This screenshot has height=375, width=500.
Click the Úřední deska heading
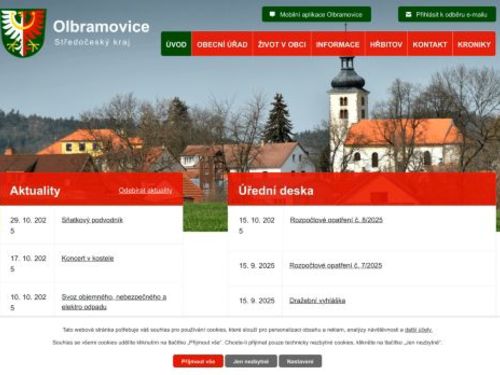276,191
